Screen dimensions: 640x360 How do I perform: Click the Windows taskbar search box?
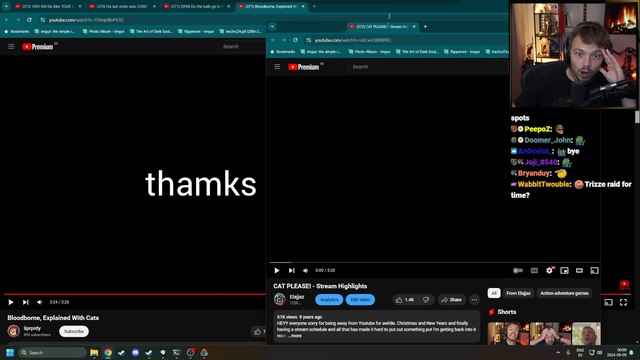click(x=52, y=352)
